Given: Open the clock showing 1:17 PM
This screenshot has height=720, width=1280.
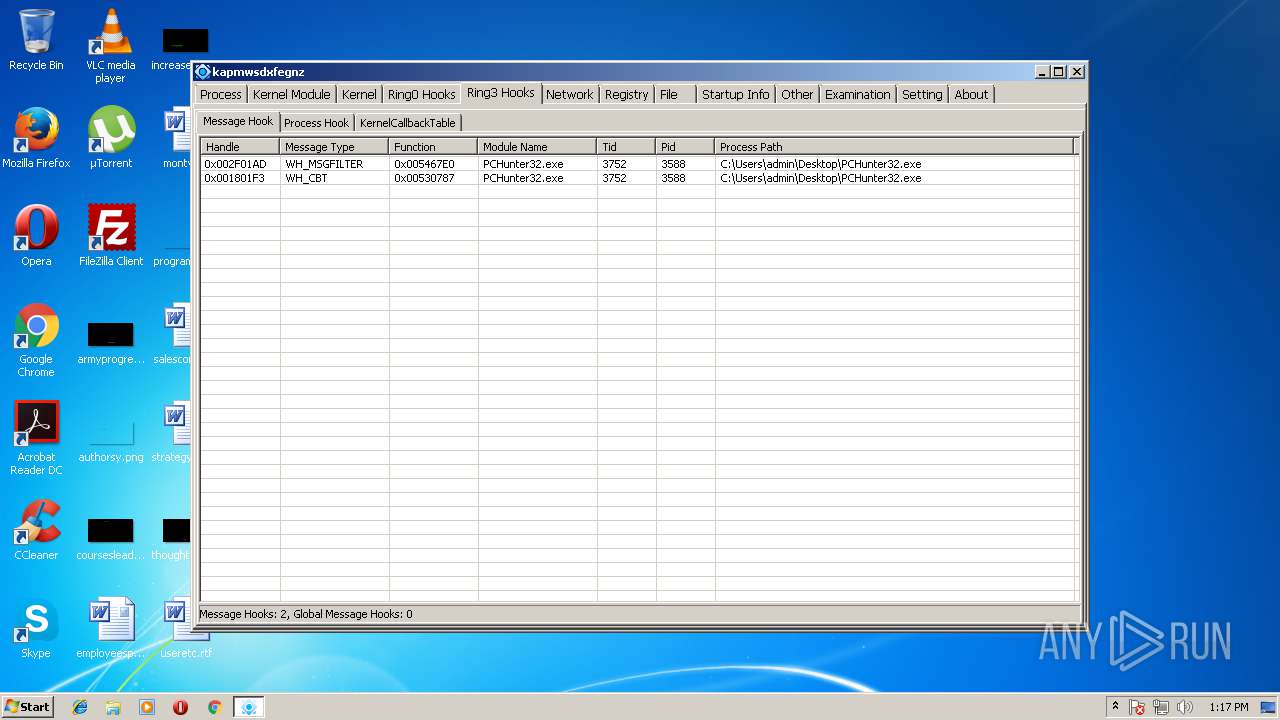Looking at the screenshot, I should click(x=1228, y=707).
